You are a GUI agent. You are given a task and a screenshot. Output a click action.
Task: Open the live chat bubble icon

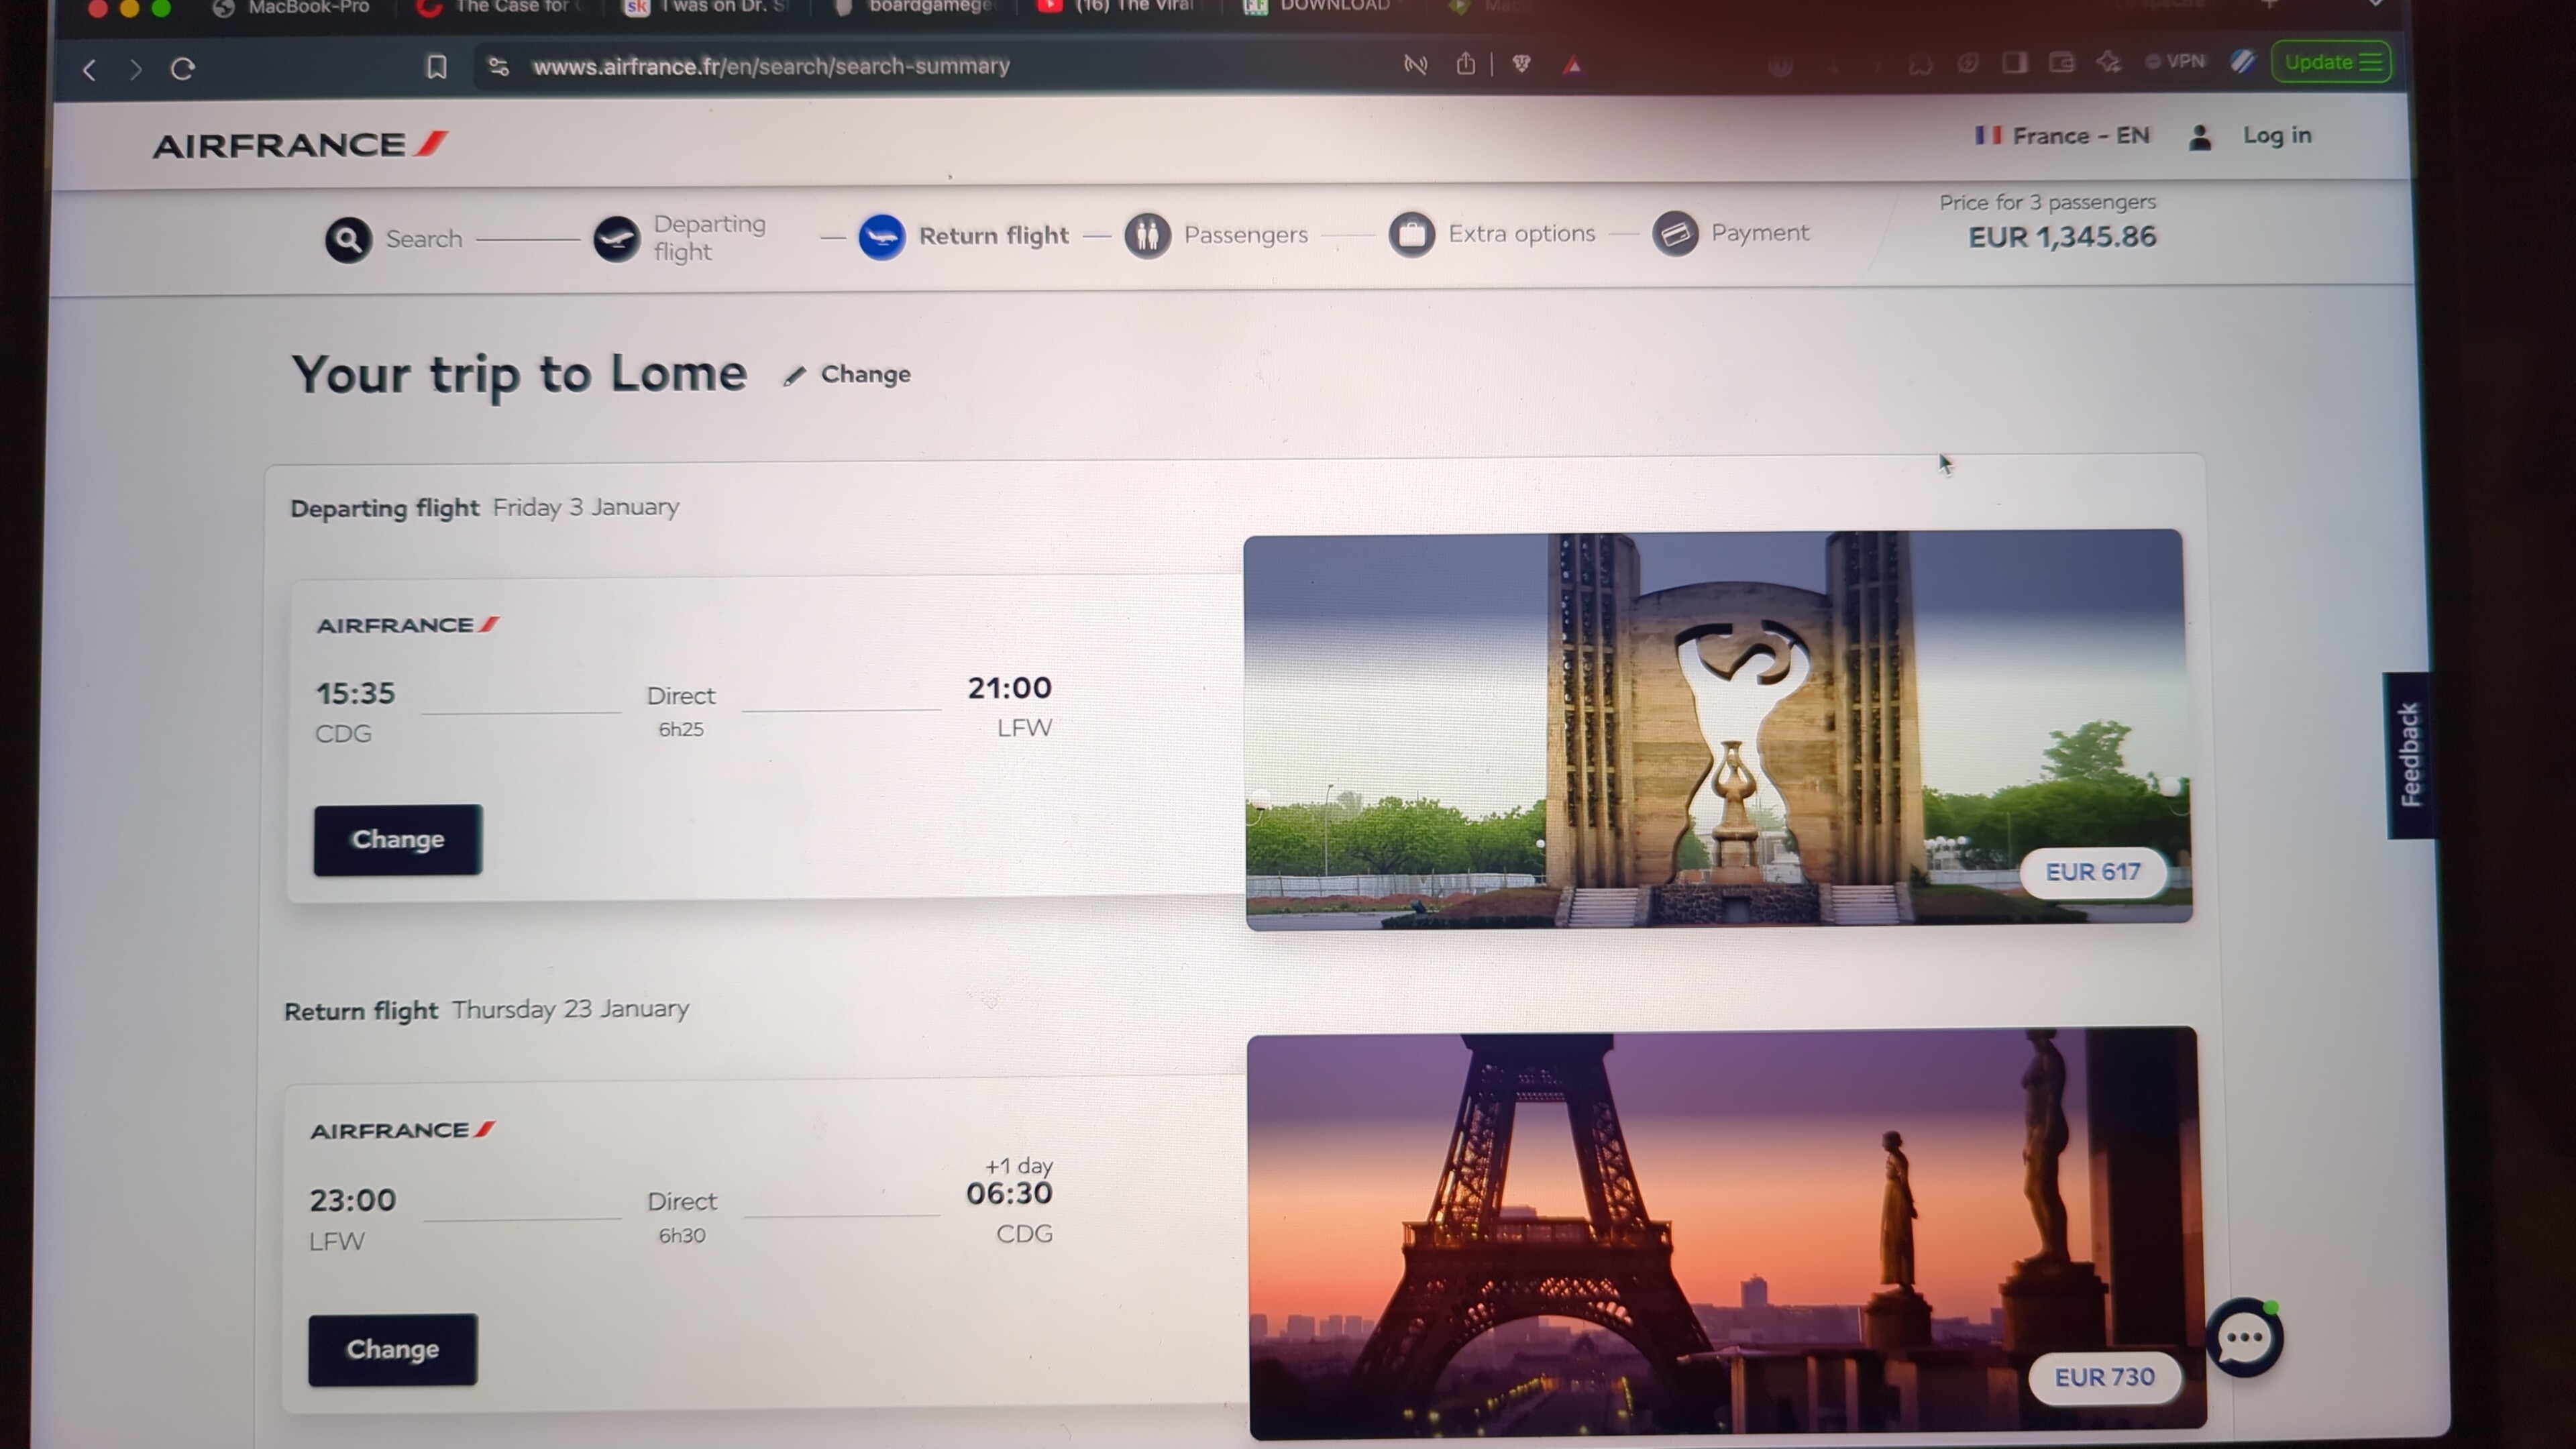click(x=2244, y=1338)
